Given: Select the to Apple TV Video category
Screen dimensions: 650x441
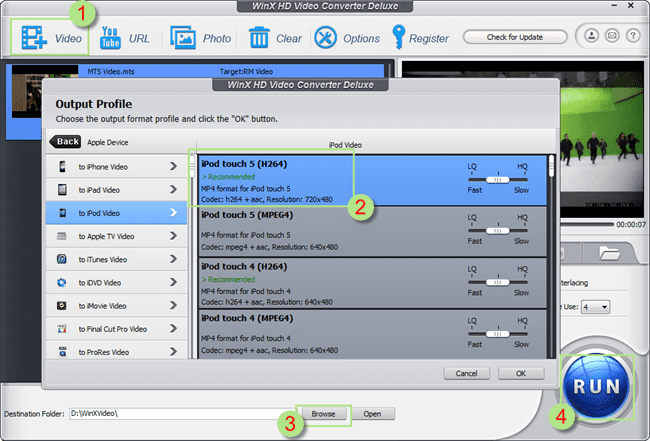Looking at the screenshot, I should pos(116,236).
